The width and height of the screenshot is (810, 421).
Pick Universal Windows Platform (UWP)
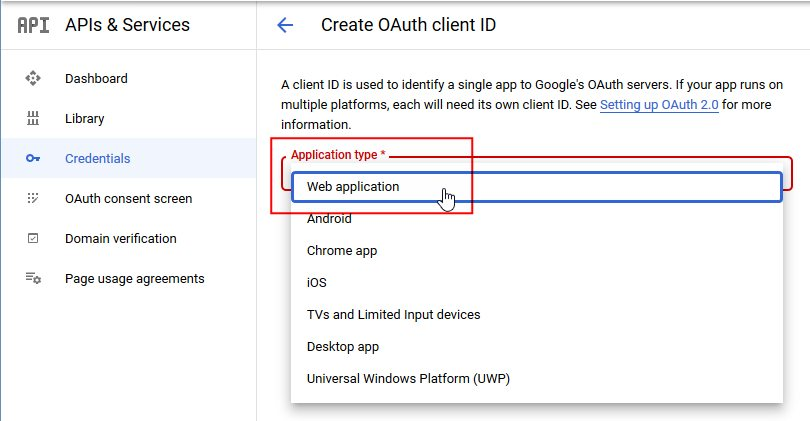409,379
